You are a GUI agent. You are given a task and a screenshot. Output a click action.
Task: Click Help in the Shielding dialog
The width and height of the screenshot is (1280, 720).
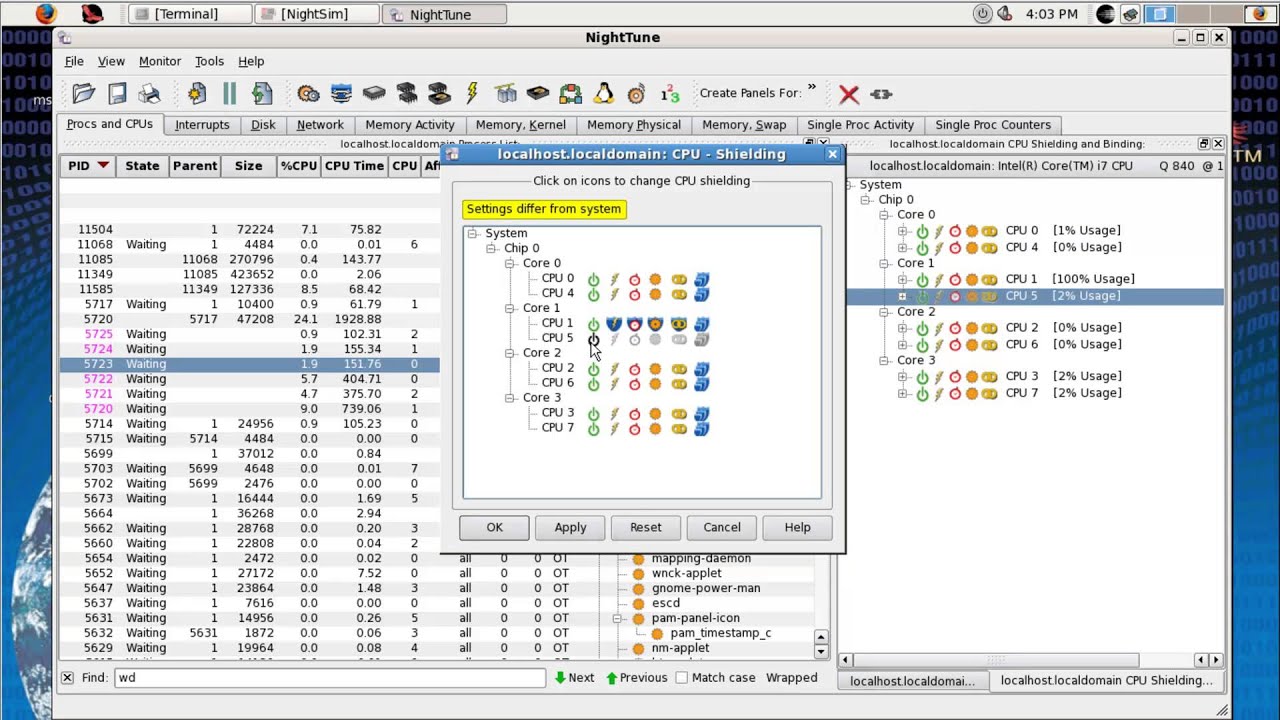[797, 527]
